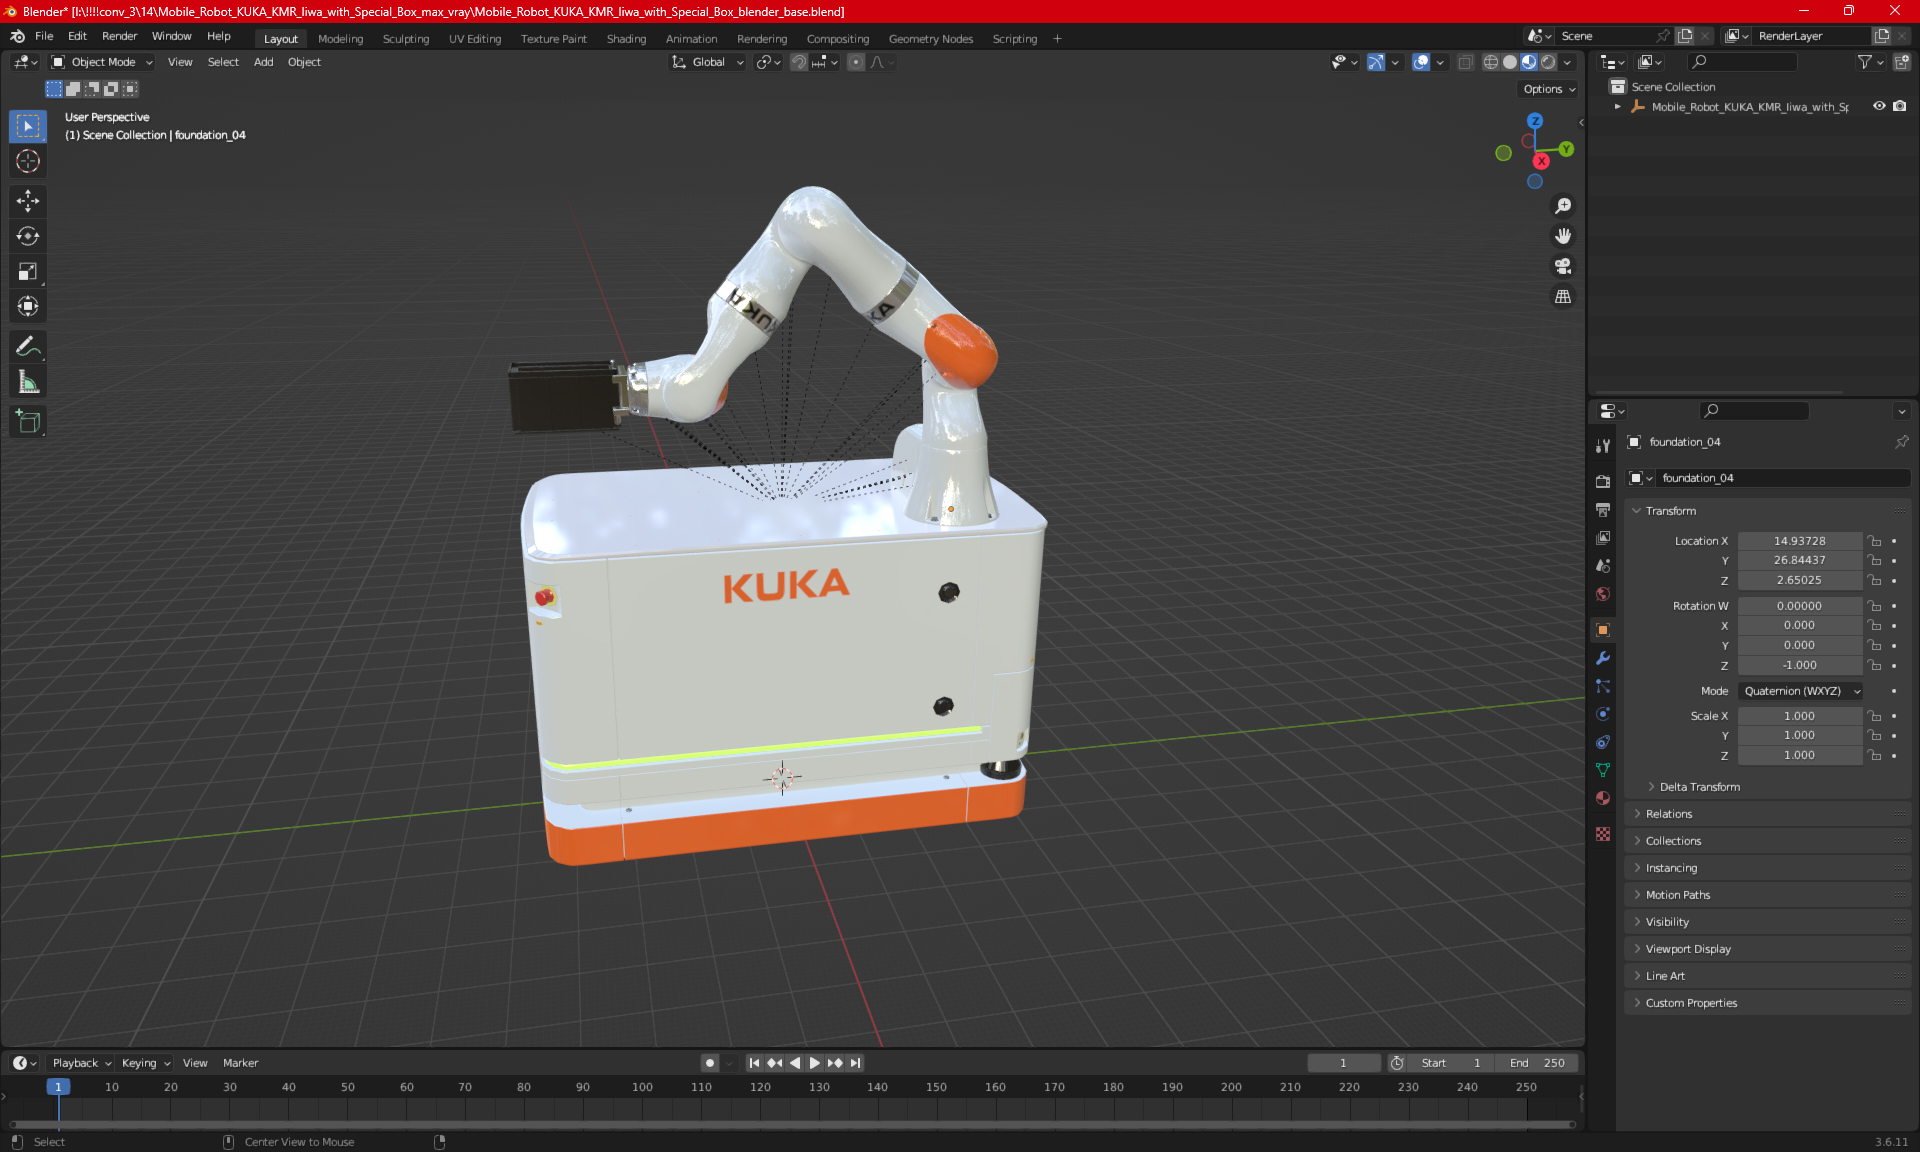The width and height of the screenshot is (1920, 1152).
Task: Click the blue Z axis on navigation gizmo
Action: pos(1535,120)
